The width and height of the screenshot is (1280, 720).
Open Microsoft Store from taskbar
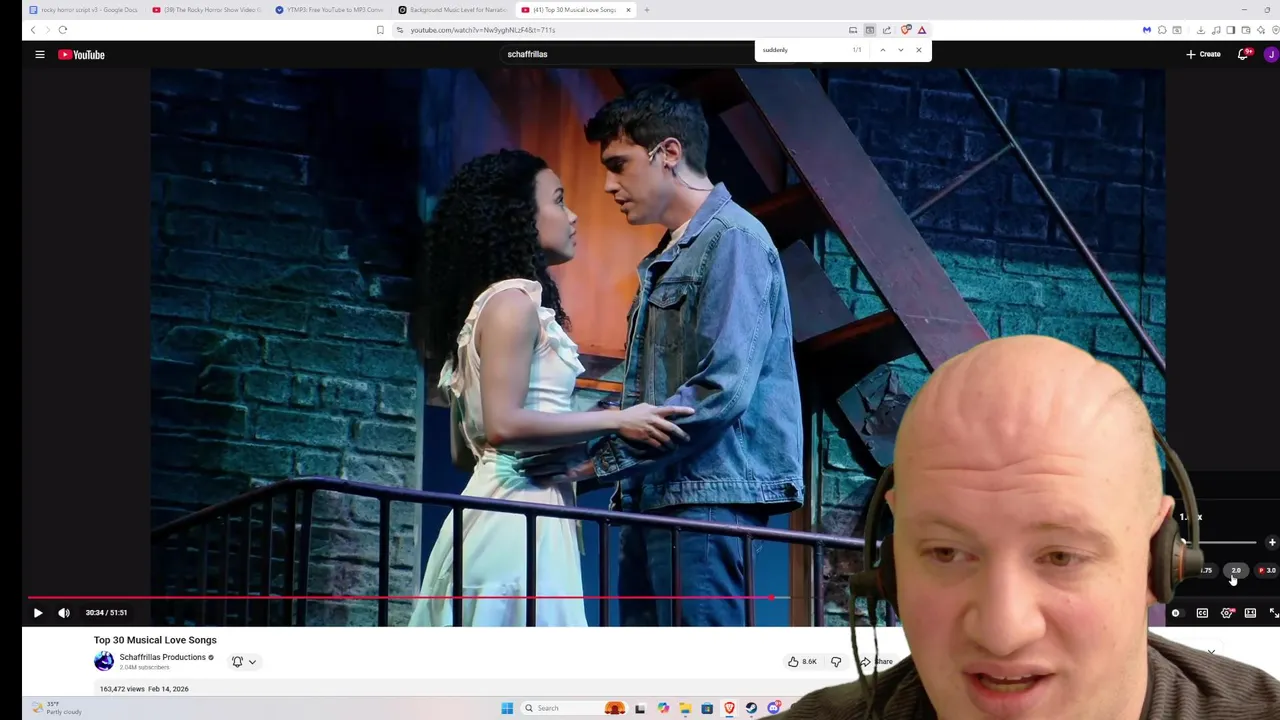point(707,708)
